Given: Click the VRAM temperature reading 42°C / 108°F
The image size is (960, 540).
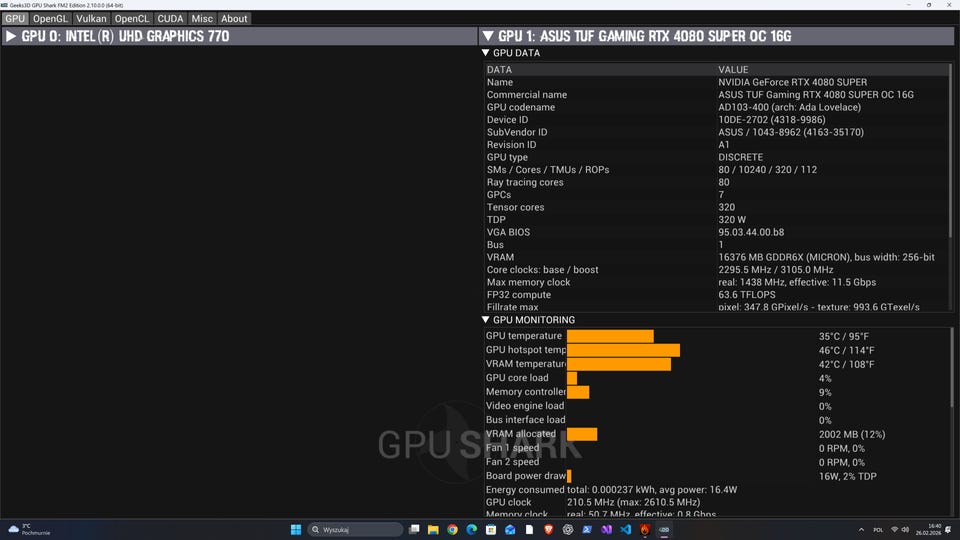Looking at the screenshot, I should (x=846, y=364).
